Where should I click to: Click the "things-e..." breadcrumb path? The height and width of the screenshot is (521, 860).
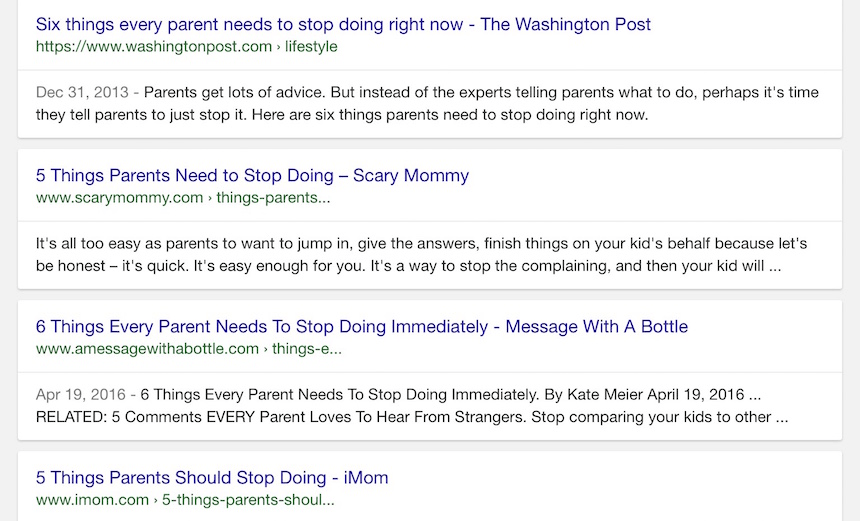307,349
